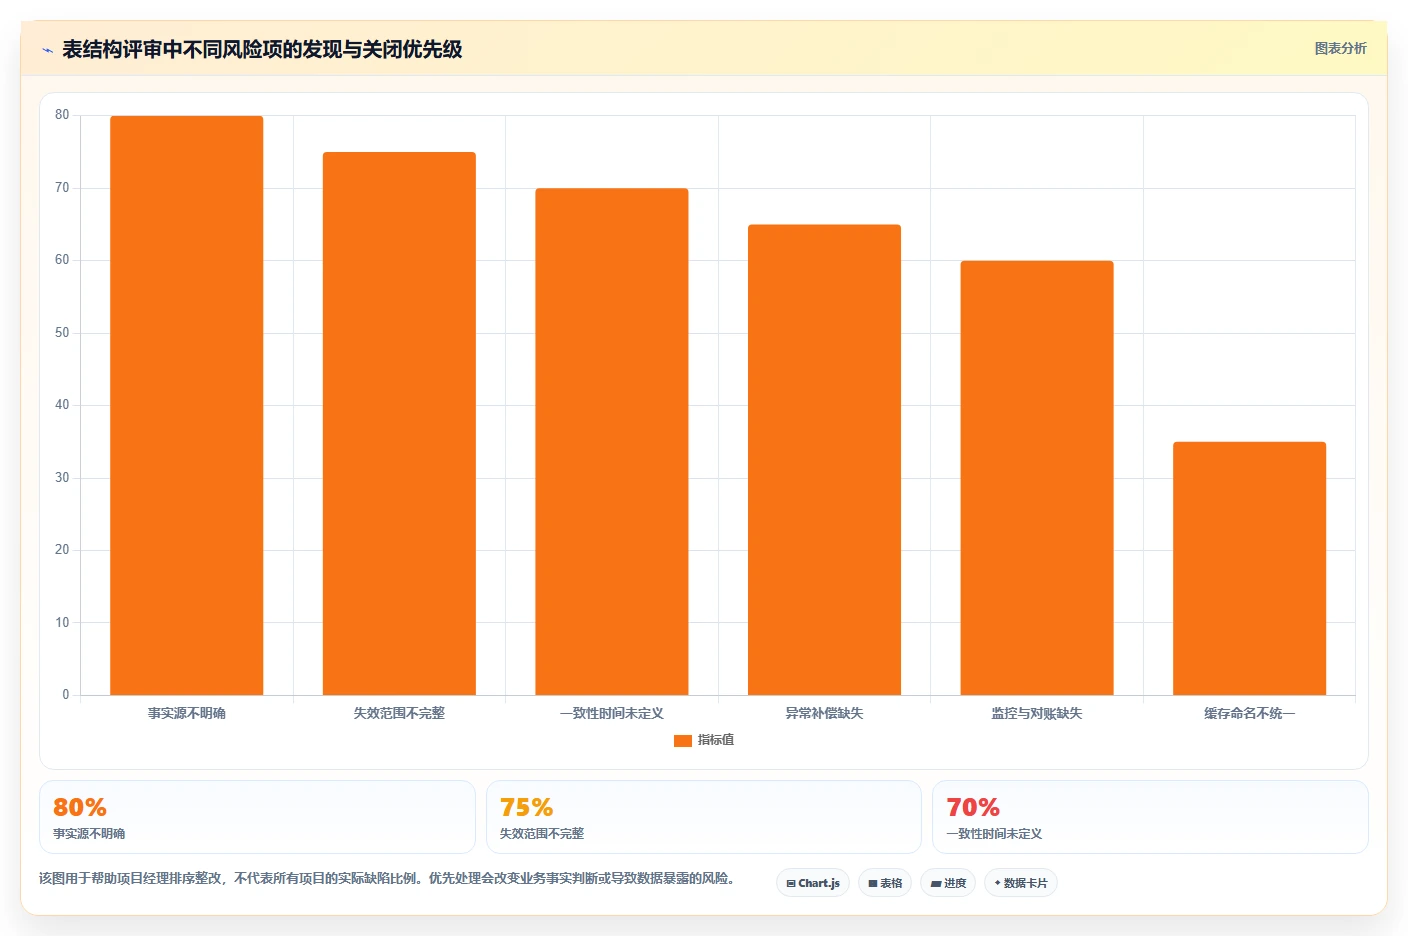Image resolution: width=1408 pixels, height=936 pixels.
Task: Click the 缓存命名不统一 axis label
Action: (x=1249, y=713)
